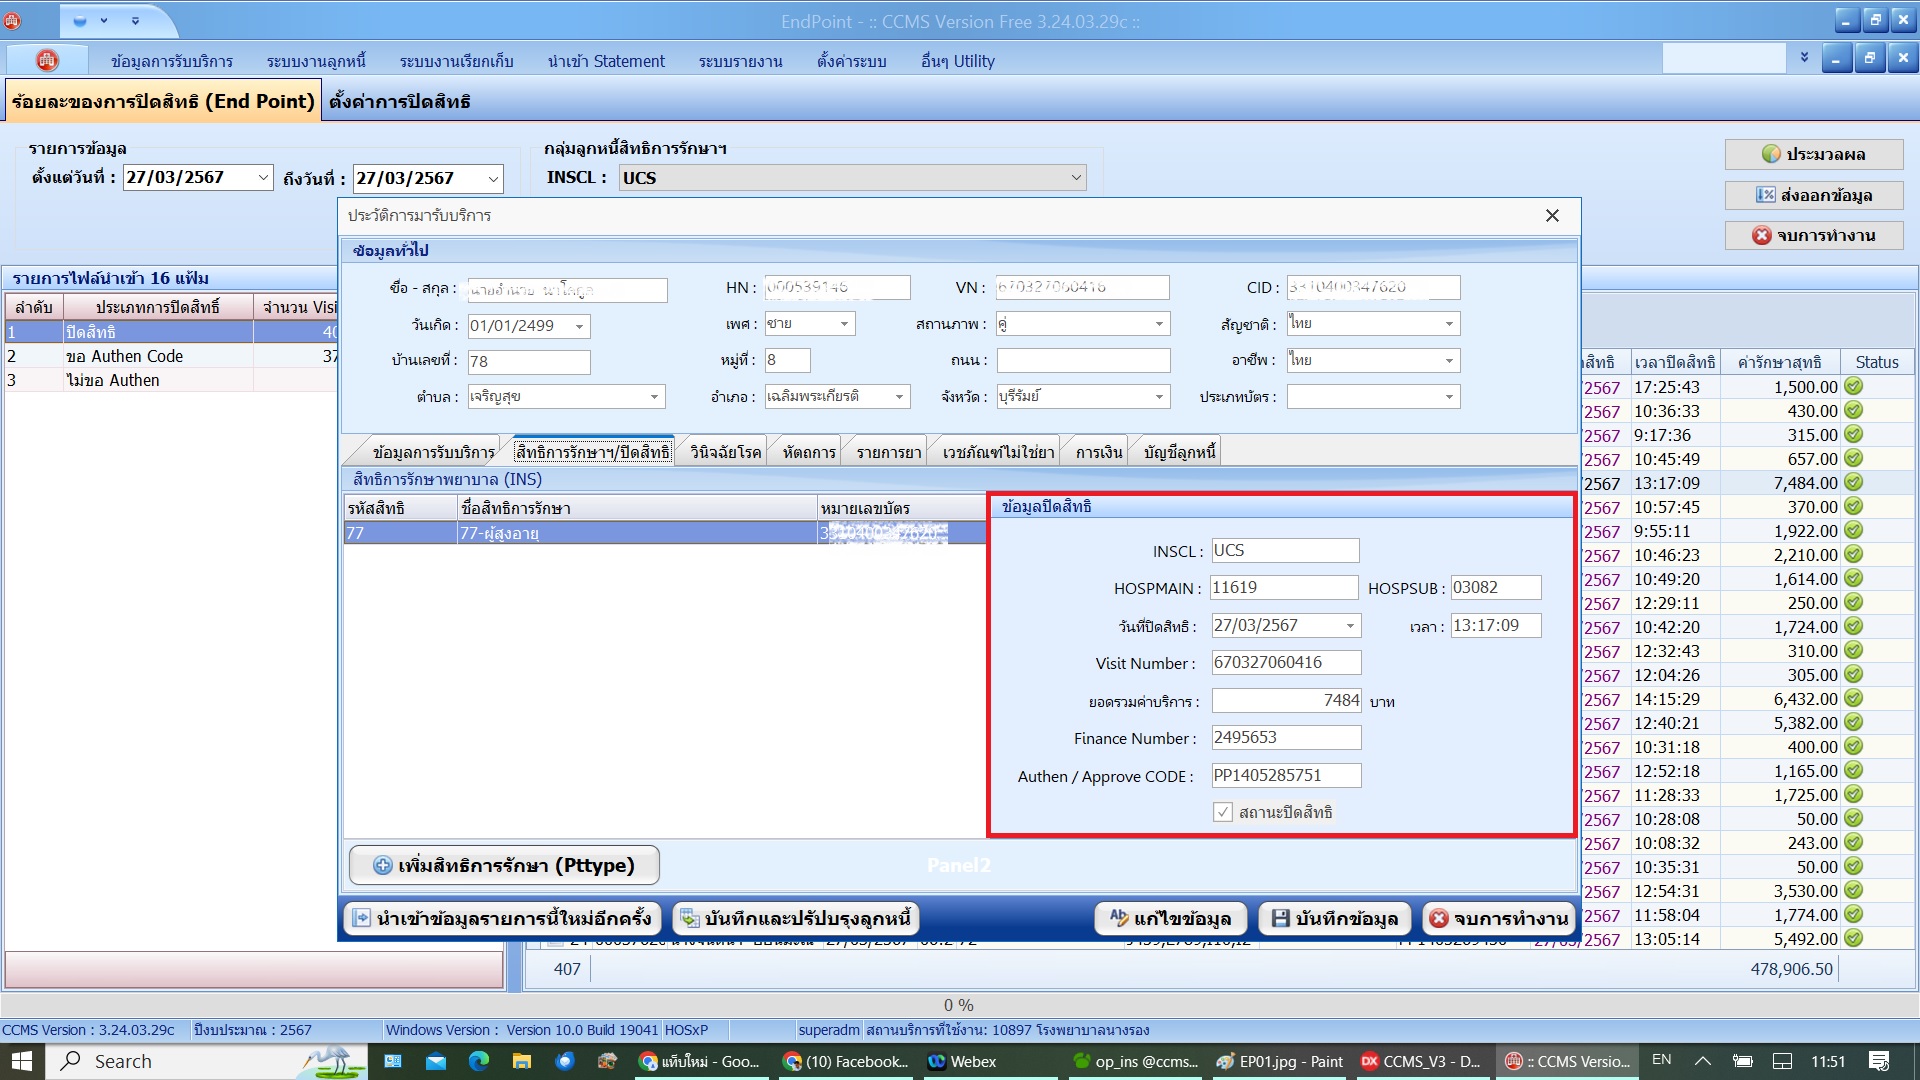Click นำเข้าข้อมูลรายการนี้ใหม่อีกครั้ง button
Viewport: 1920px width, 1080px height.
pyautogui.click(x=502, y=918)
